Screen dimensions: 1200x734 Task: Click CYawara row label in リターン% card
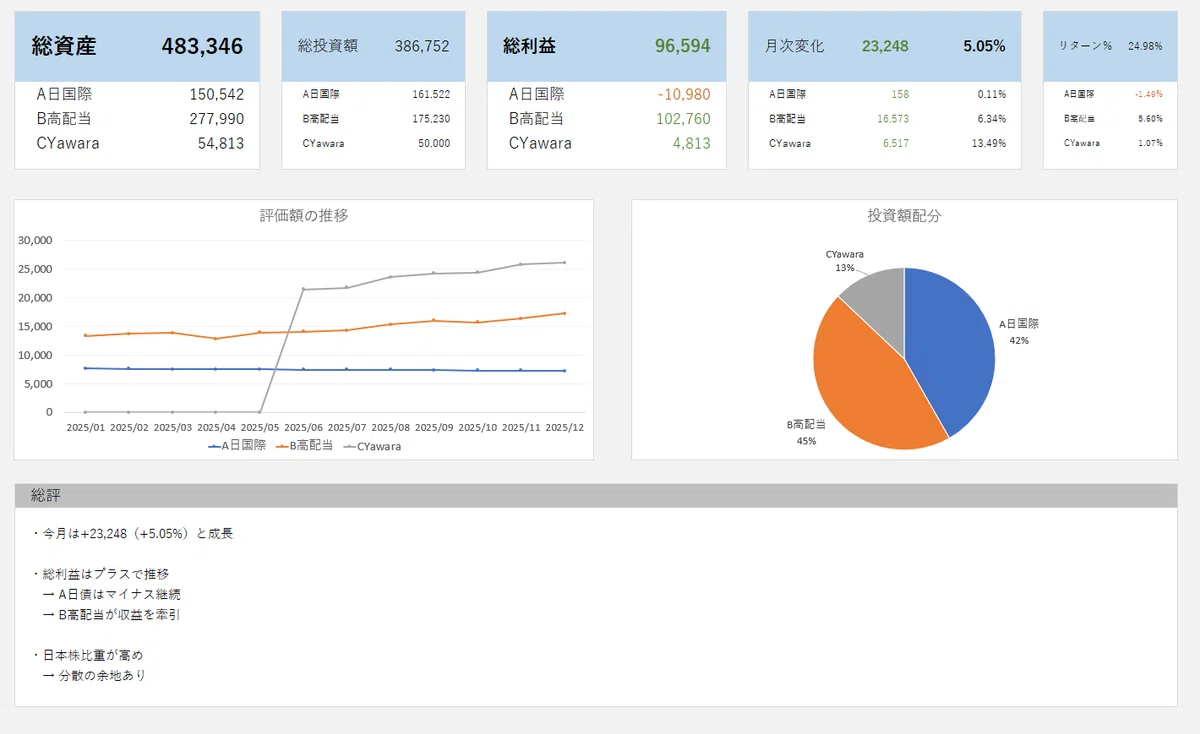[x=1081, y=143]
